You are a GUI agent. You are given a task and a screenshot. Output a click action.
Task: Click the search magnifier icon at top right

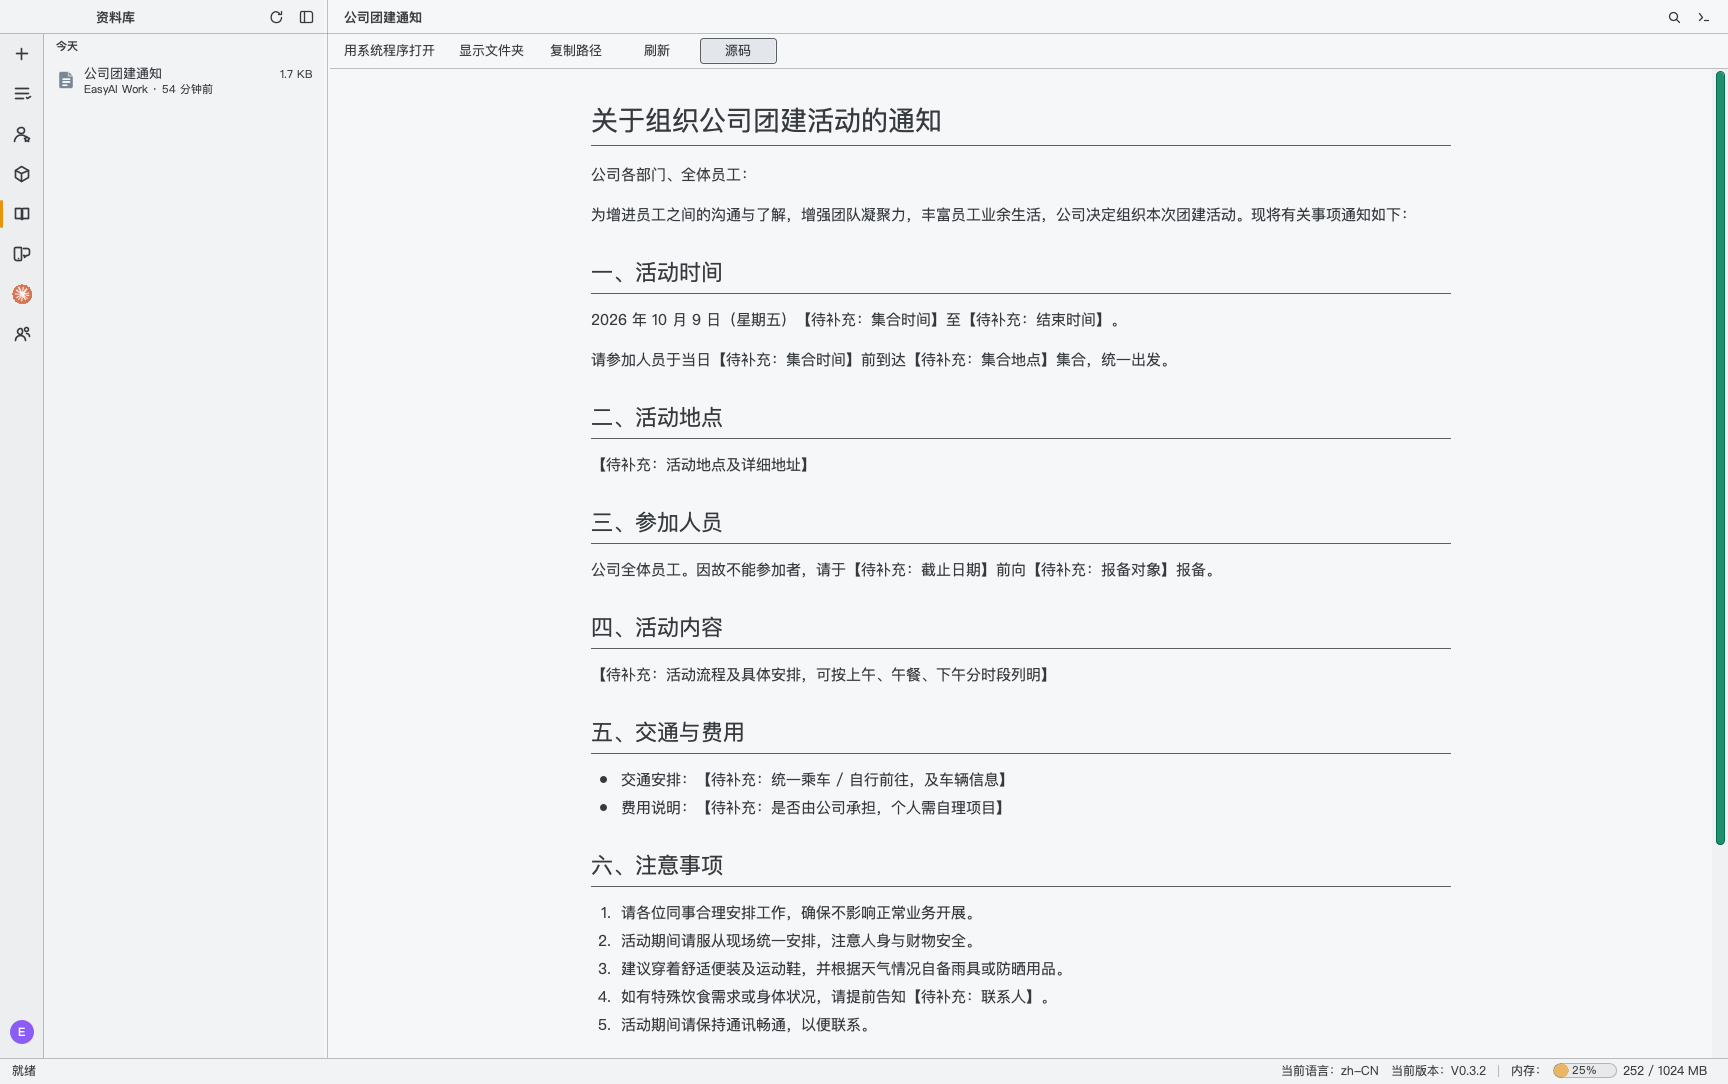pos(1674,17)
